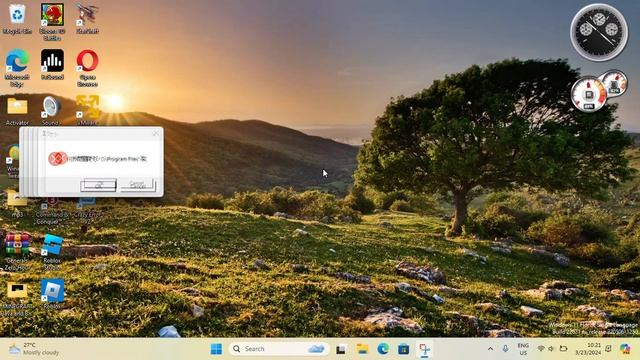Click the battery tray icon
640x360 pixels.
563,349
